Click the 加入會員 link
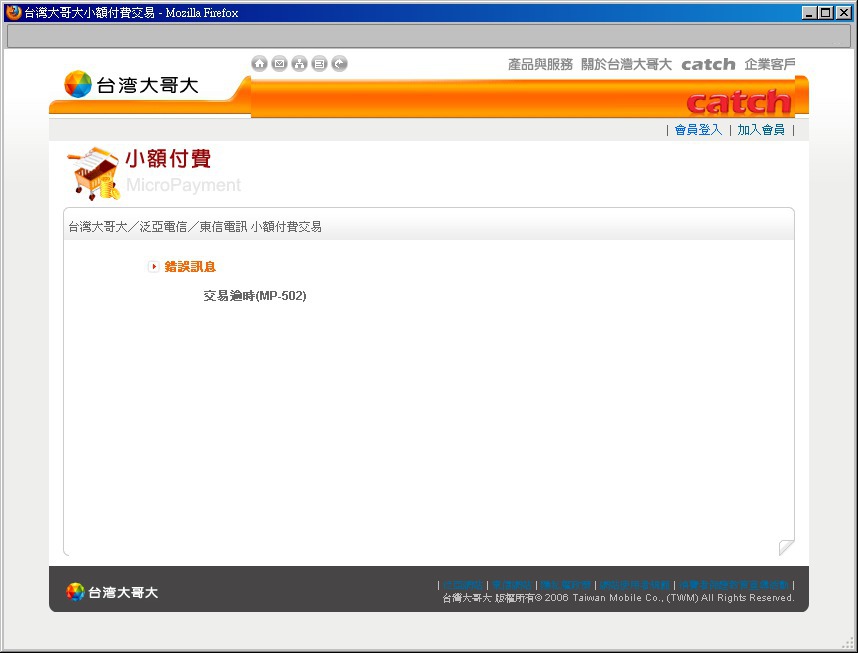Screen dimensions: 858x653 pyautogui.click(x=761, y=130)
